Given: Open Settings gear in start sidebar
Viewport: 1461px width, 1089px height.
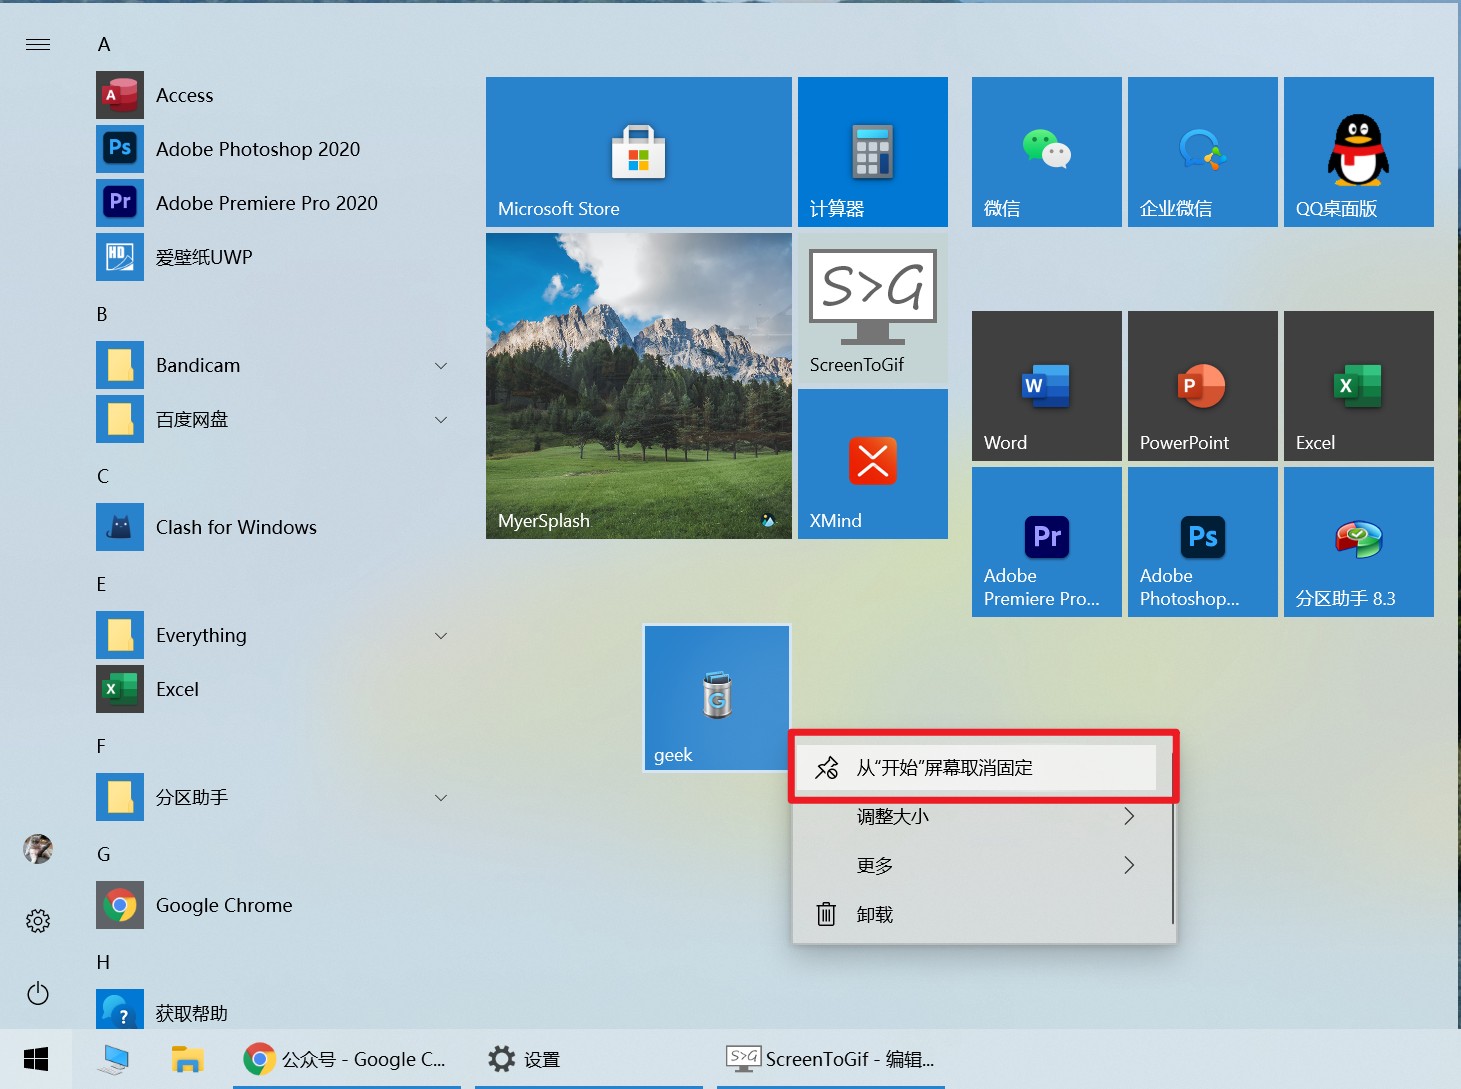Looking at the screenshot, I should point(38,921).
